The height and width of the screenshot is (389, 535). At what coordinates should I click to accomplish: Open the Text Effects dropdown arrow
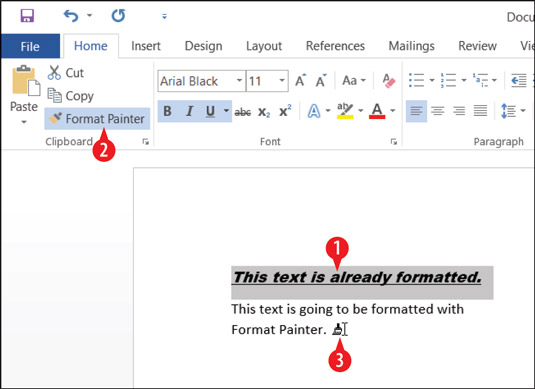(x=328, y=111)
